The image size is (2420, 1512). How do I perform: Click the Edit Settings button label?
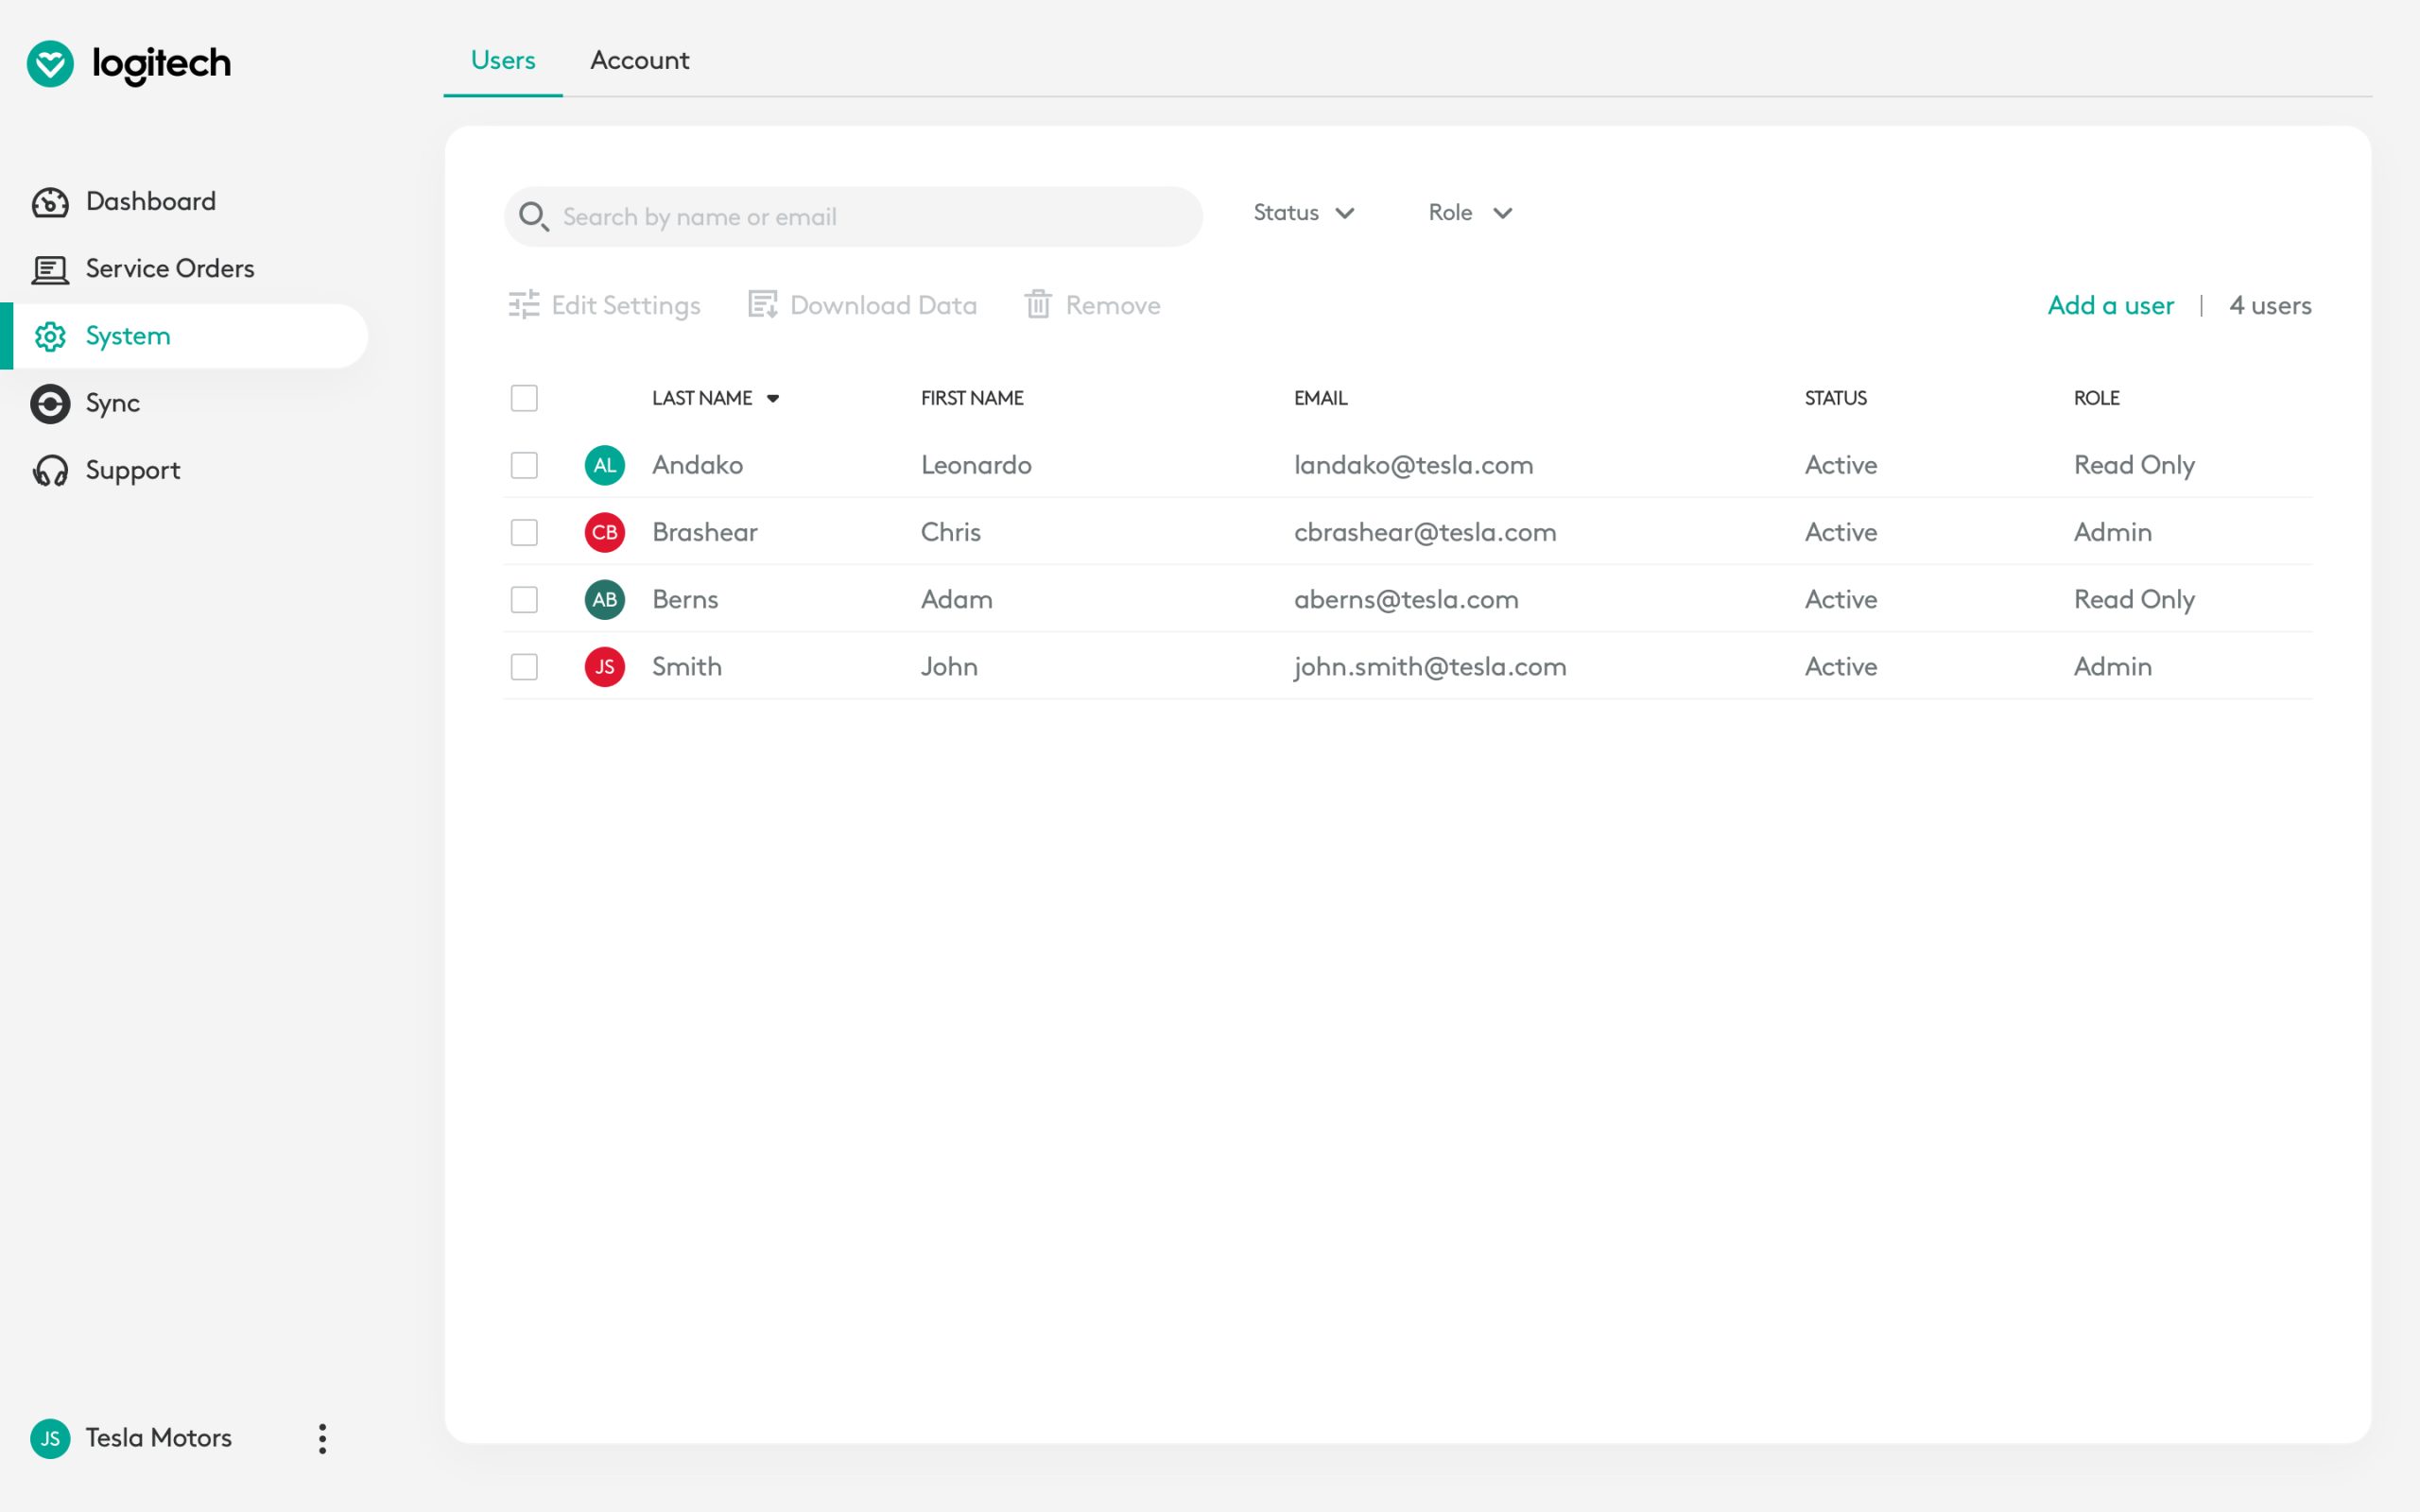click(626, 305)
